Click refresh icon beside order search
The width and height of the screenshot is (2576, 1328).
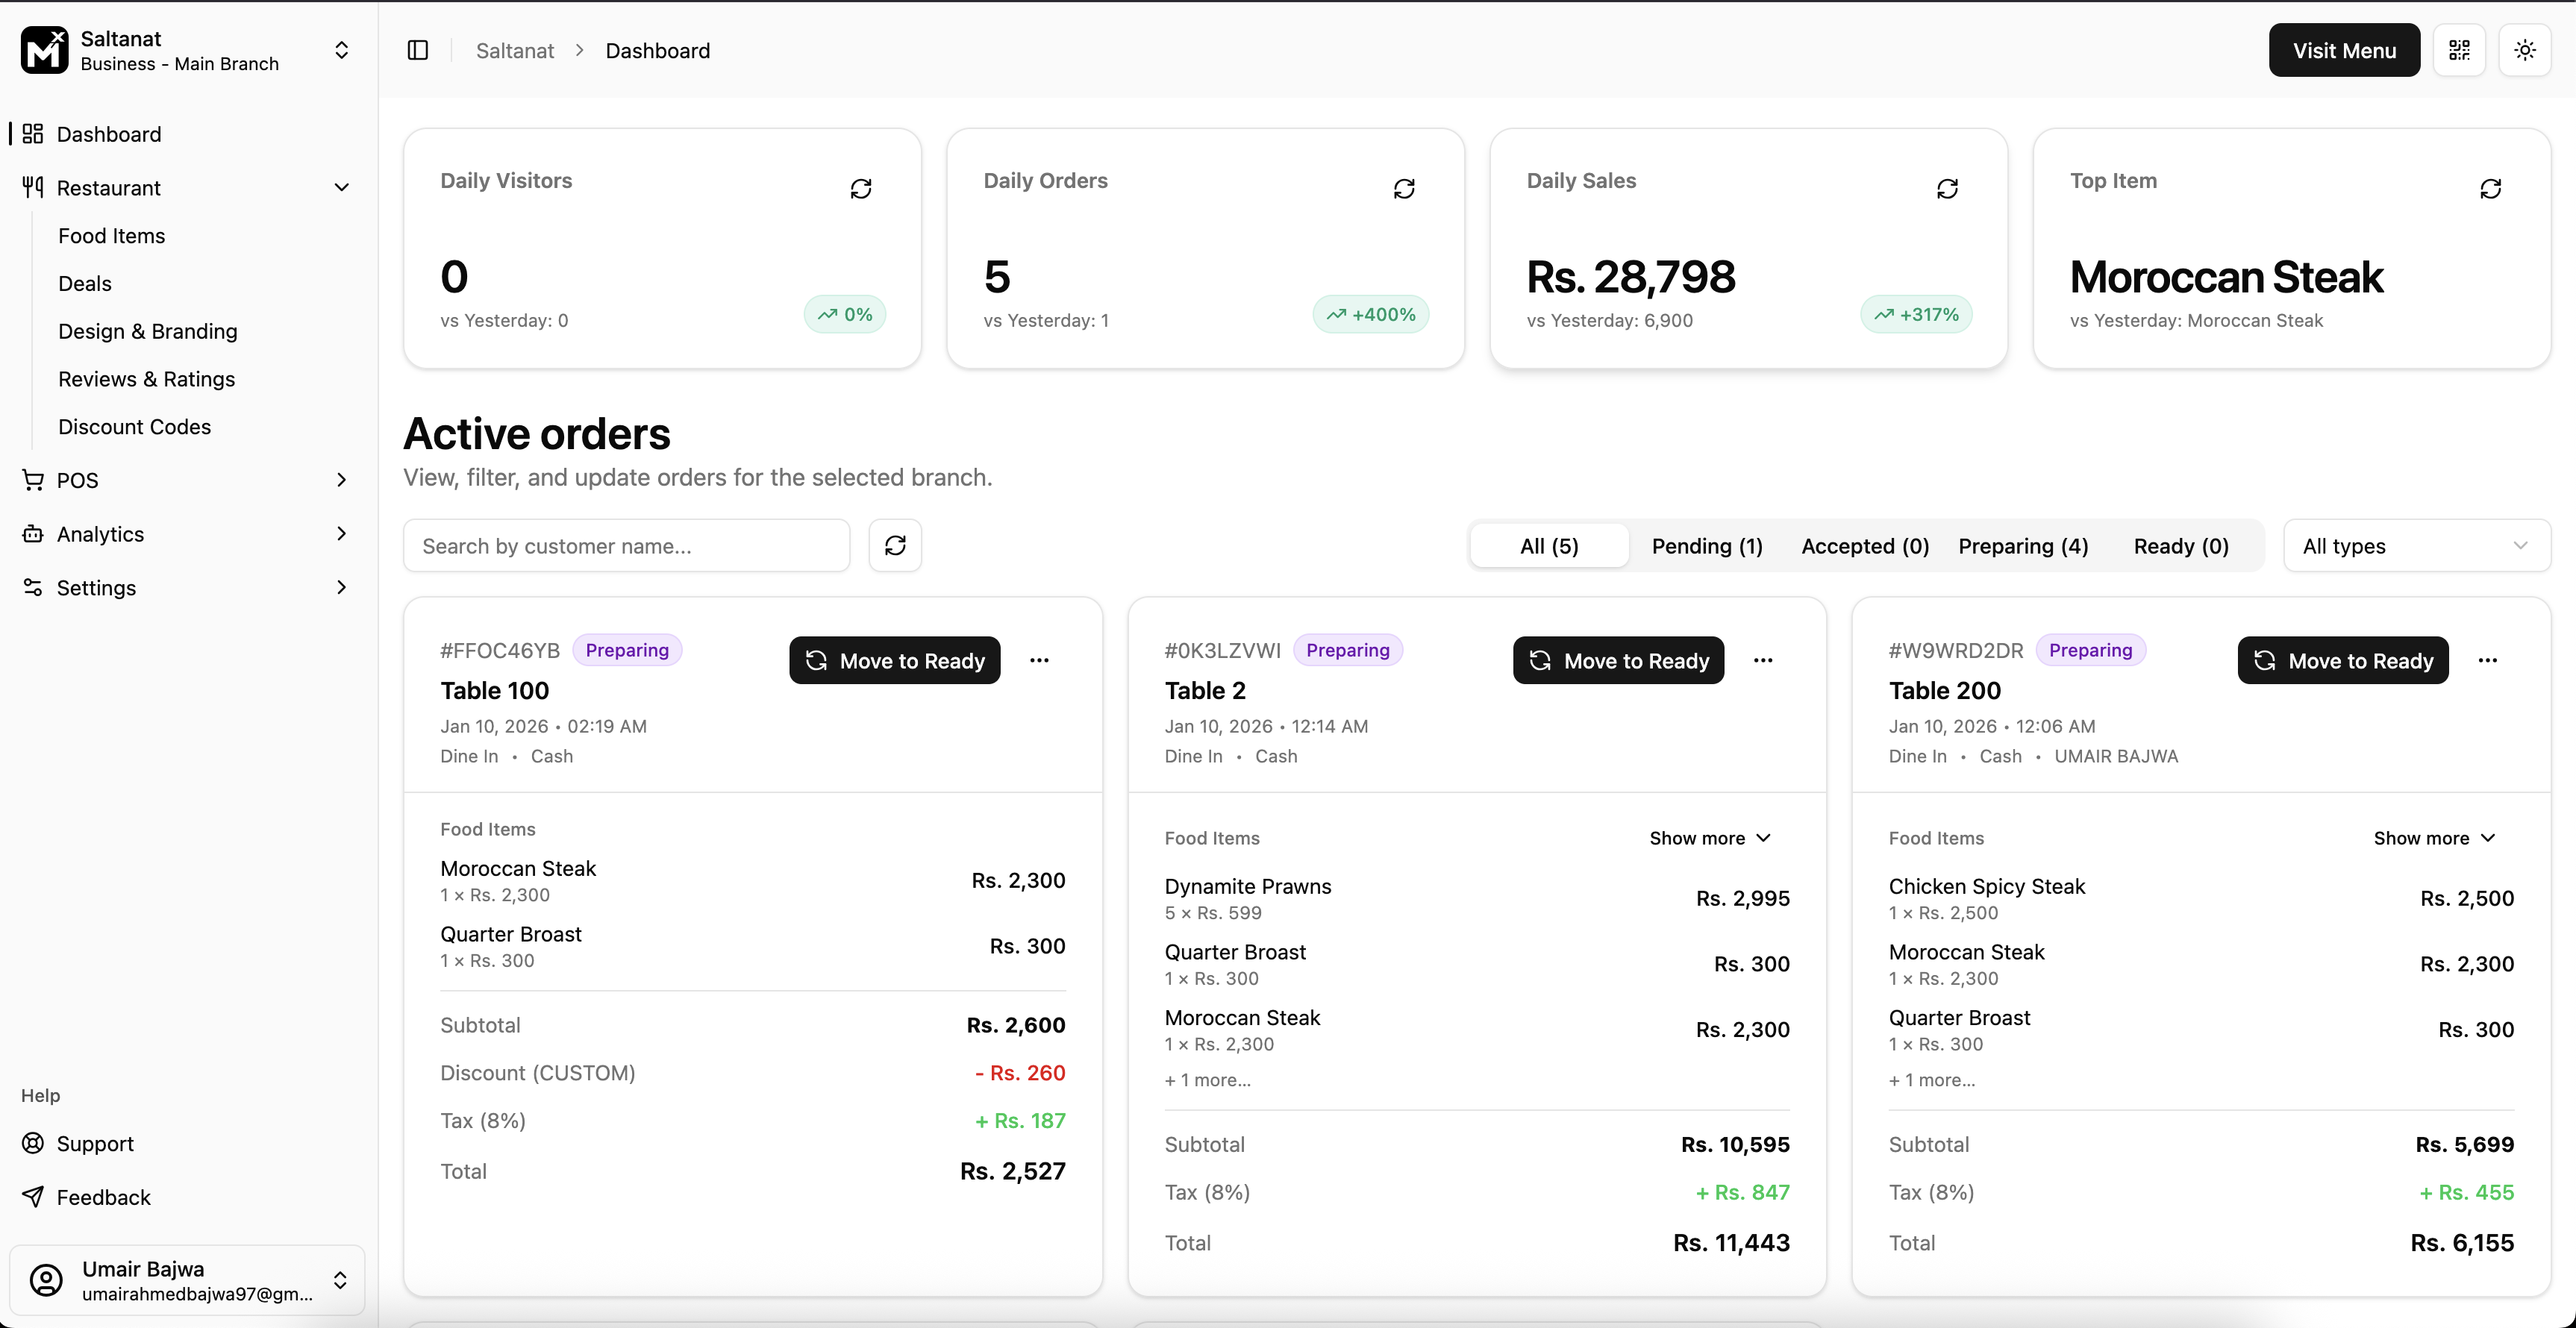pyautogui.click(x=895, y=545)
